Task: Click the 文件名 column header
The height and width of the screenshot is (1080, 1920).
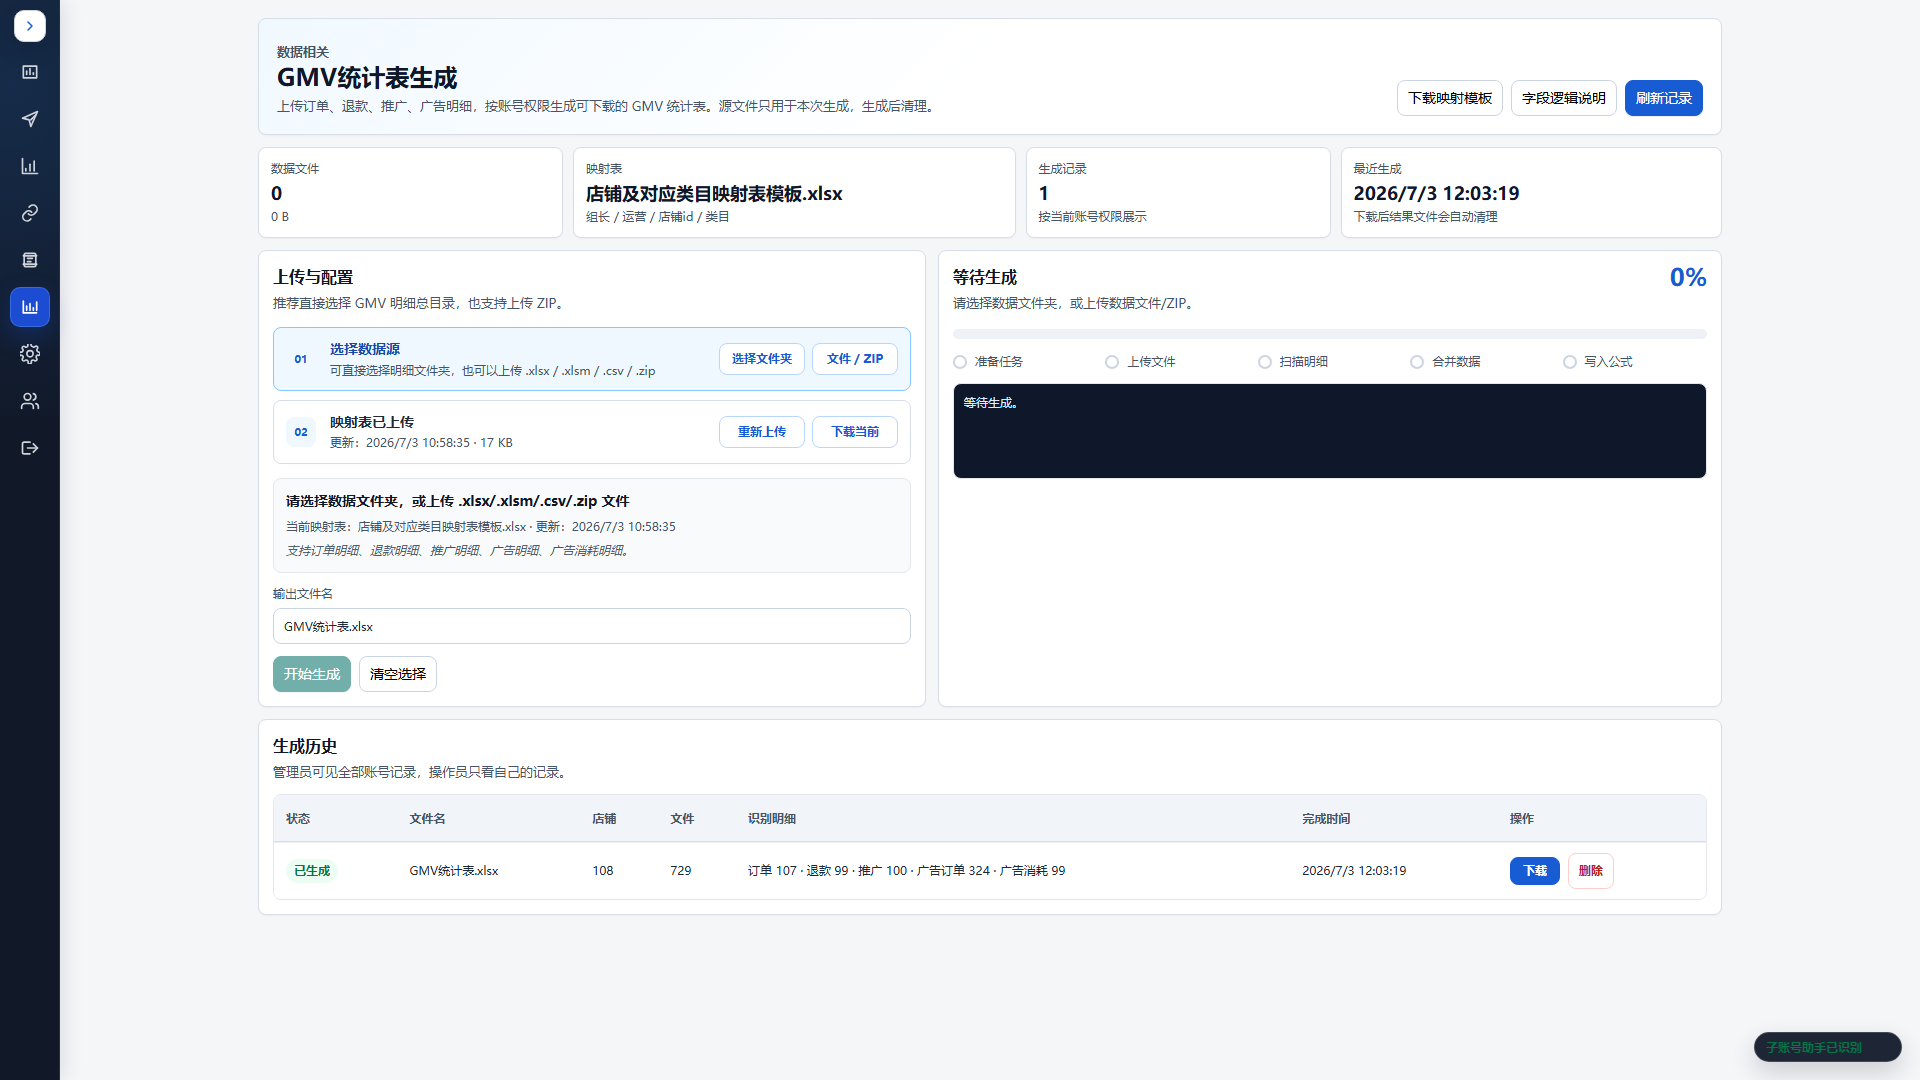Action: click(x=427, y=819)
